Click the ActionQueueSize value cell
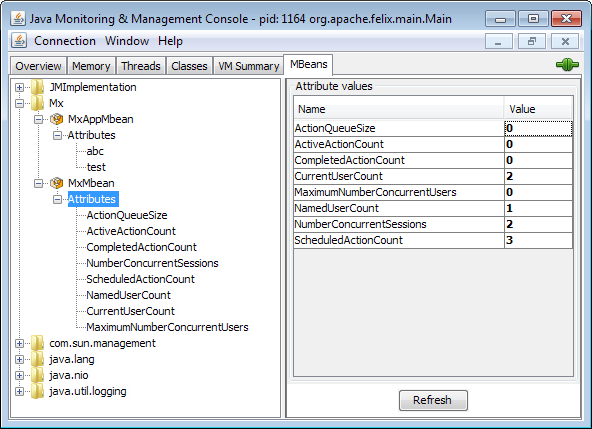The width and height of the screenshot is (592, 429). pos(538,128)
